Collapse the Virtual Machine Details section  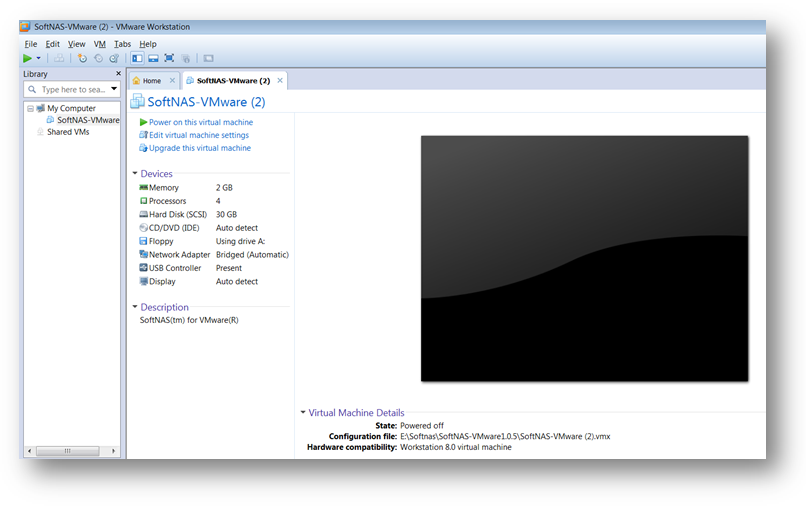[x=303, y=412]
